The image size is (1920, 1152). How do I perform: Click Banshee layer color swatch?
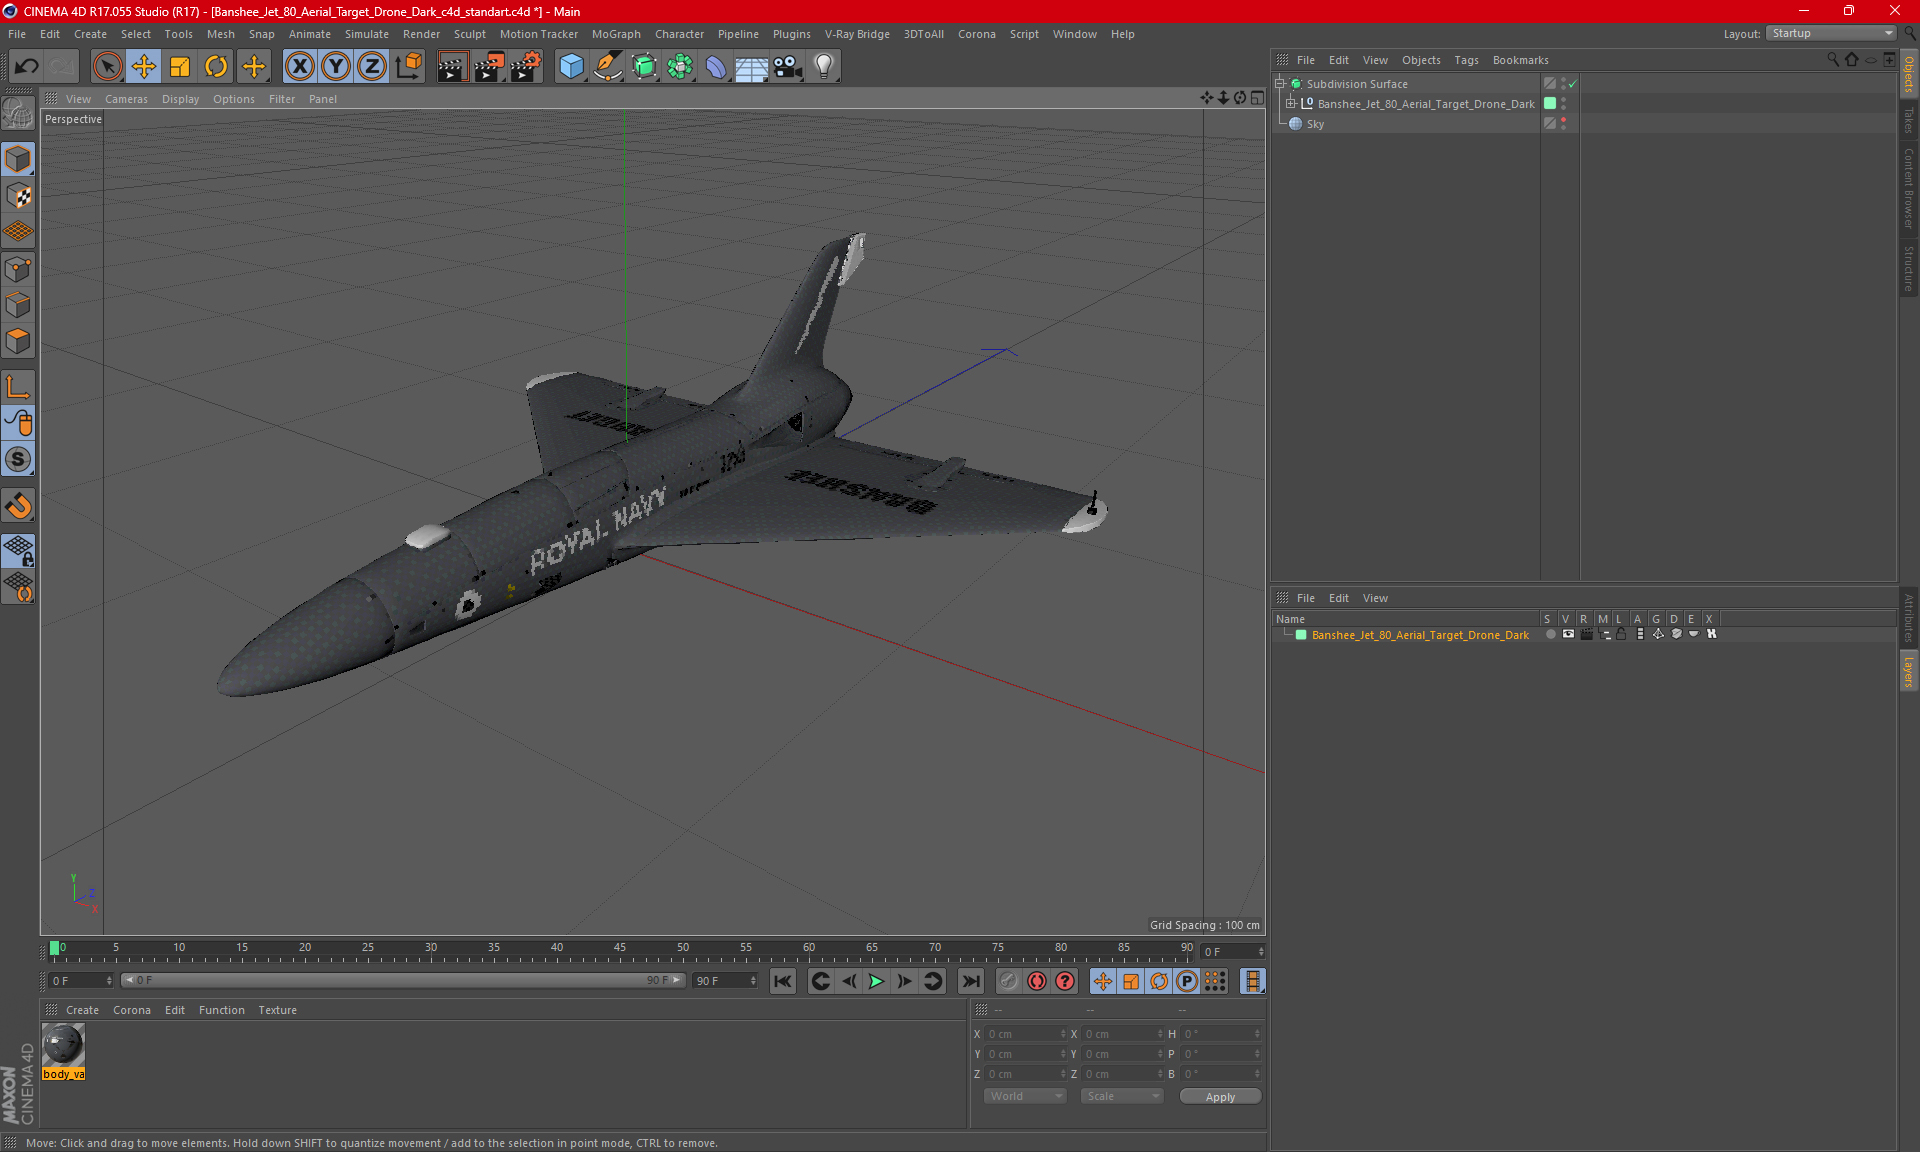(x=1301, y=635)
